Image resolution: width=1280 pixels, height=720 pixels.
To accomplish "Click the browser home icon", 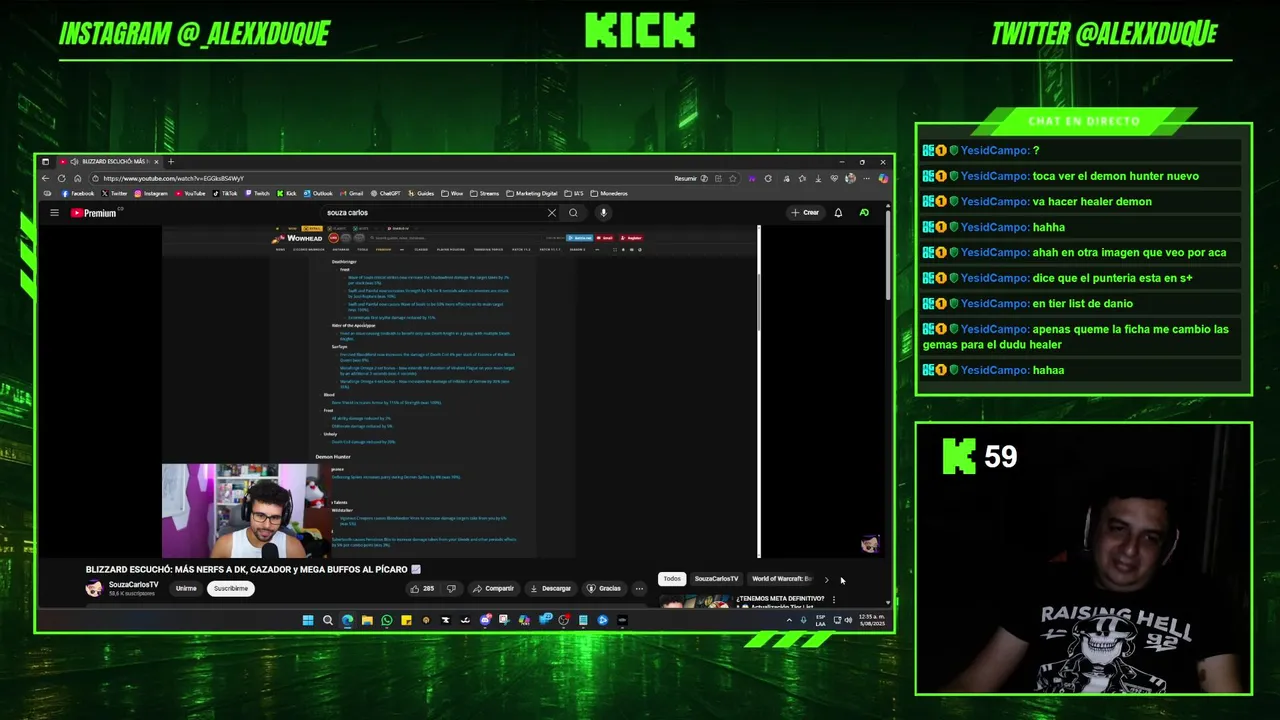I will point(77,178).
